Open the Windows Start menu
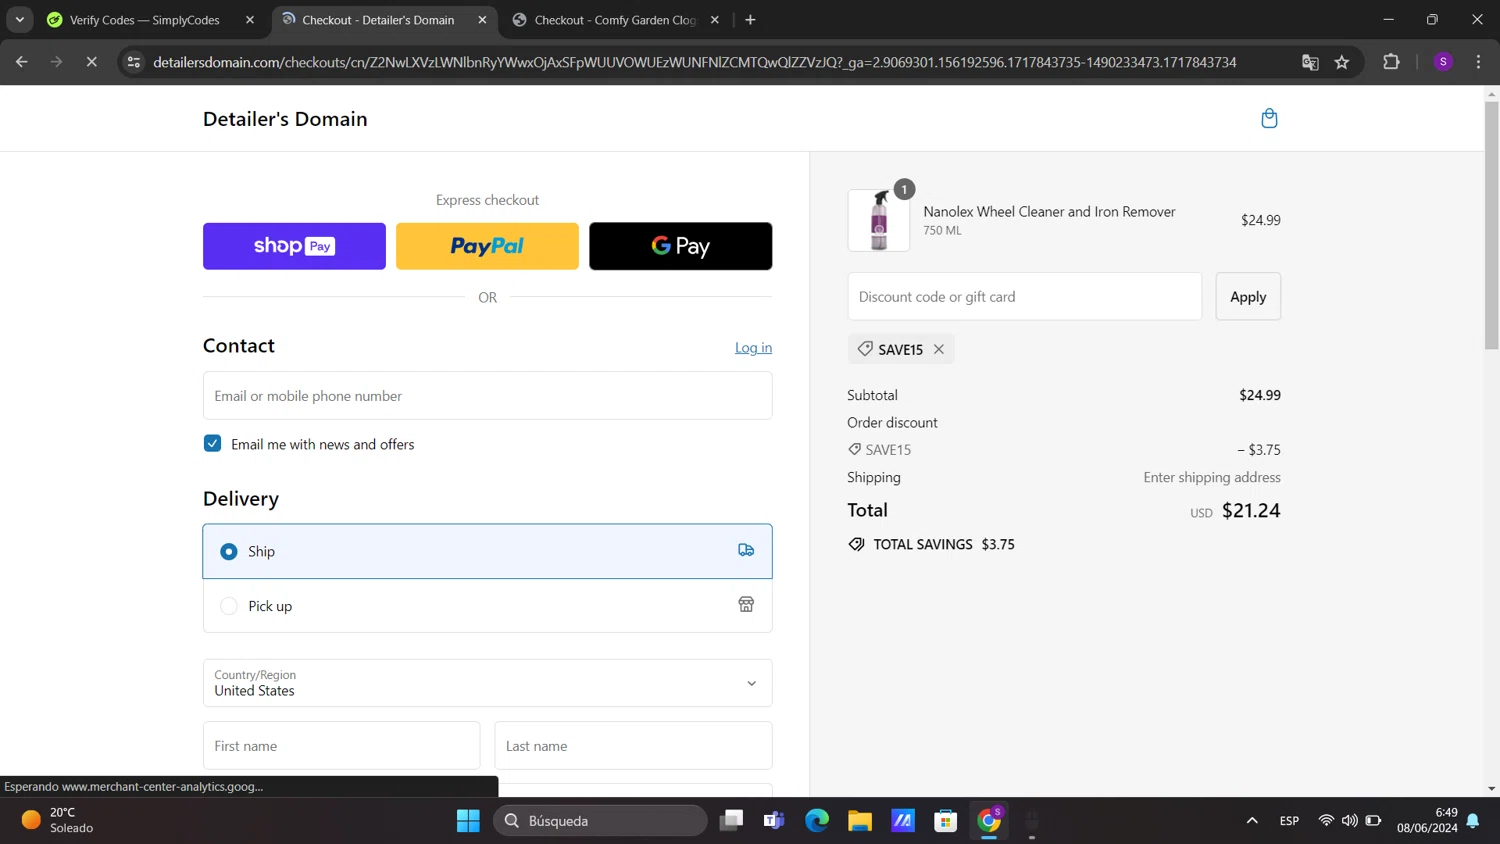Viewport: 1500px width, 844px height. coord(468,821)
